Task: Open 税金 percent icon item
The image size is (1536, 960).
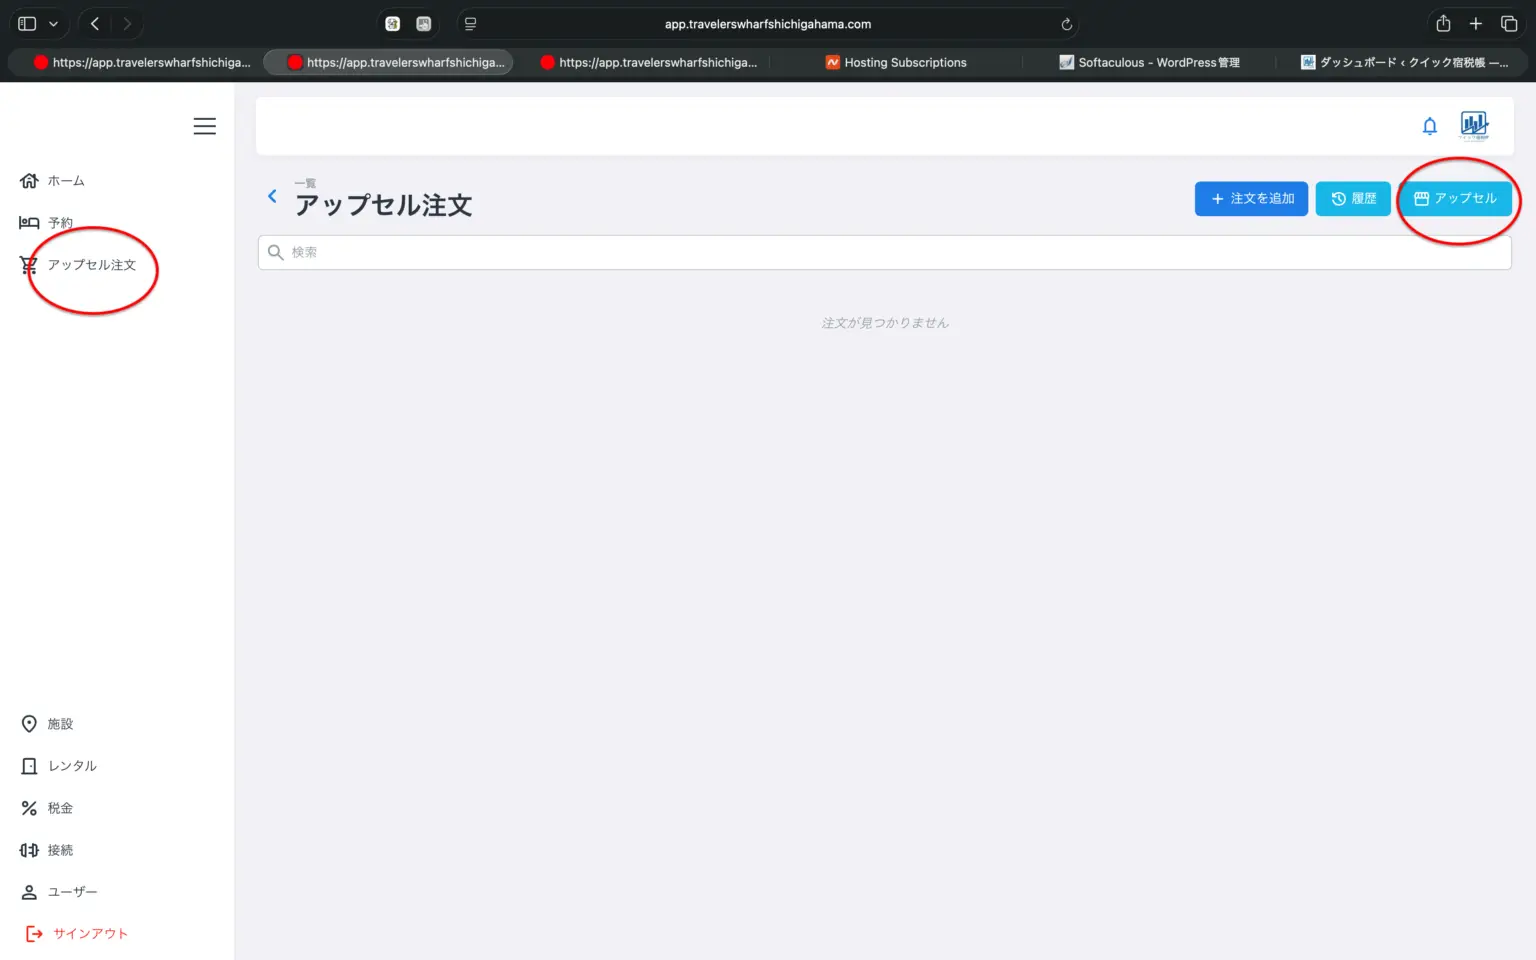Action: [60, 808]
